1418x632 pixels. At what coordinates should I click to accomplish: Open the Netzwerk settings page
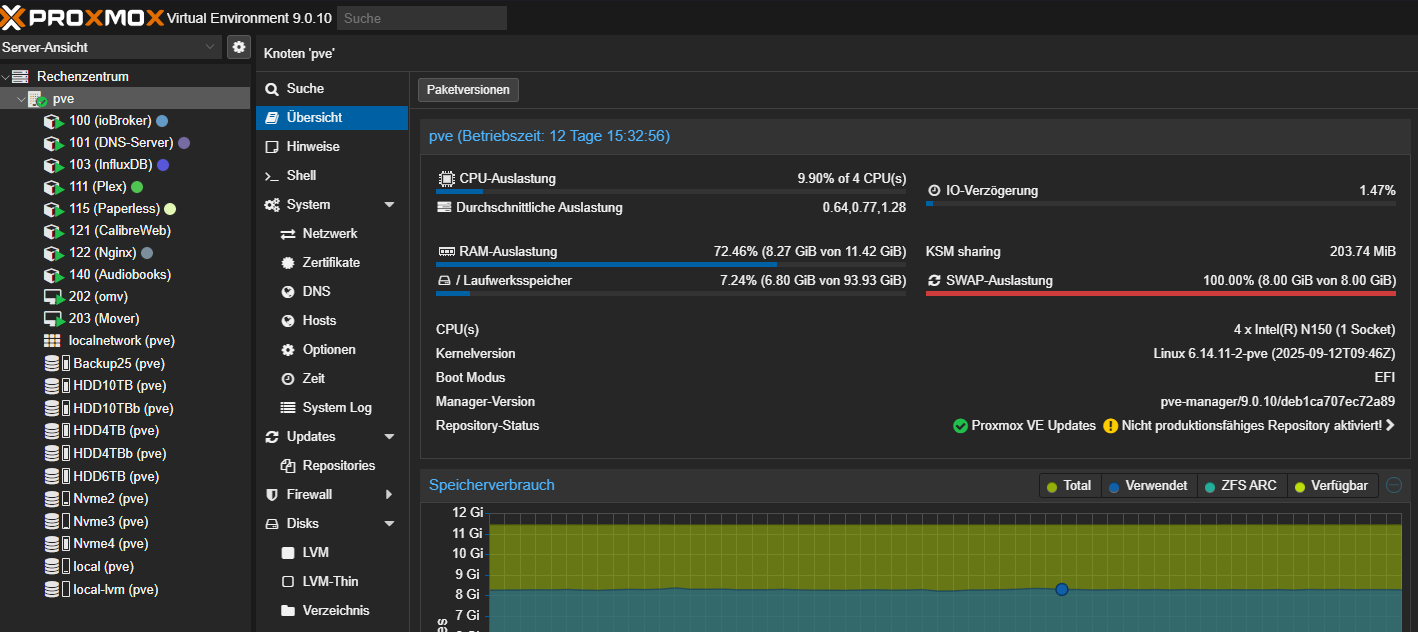[x=330, y=234]
